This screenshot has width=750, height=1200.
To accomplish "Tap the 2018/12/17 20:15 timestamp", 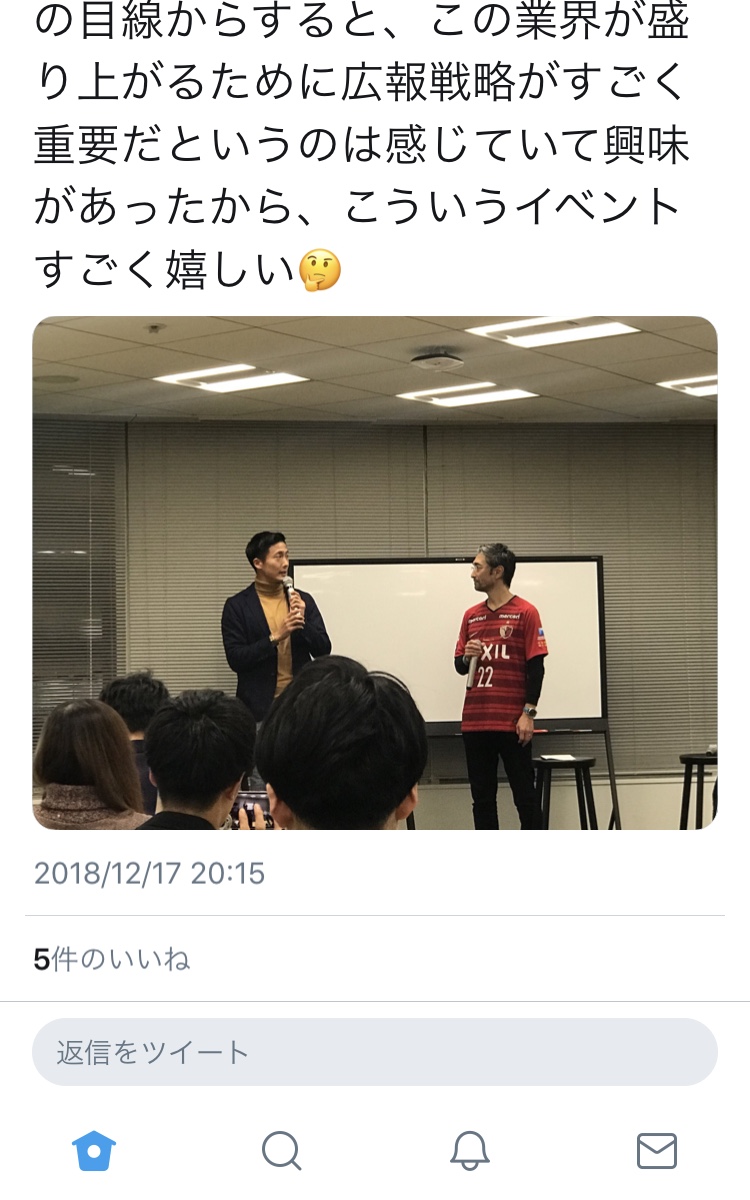I will [150, 873].
